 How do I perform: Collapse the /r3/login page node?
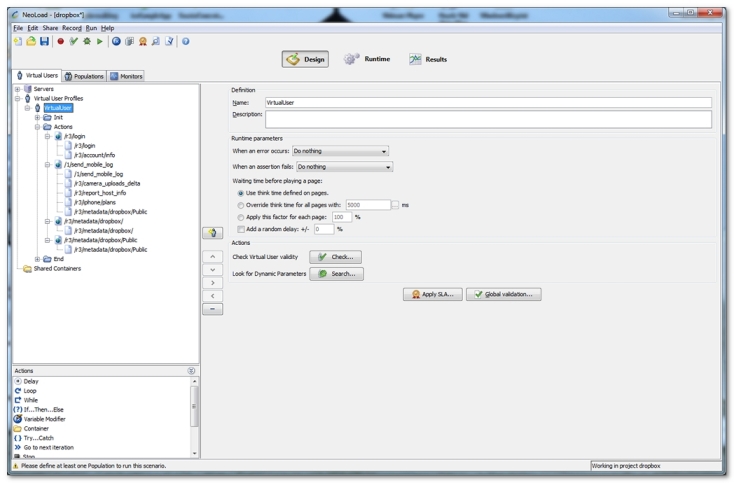(47, 136)
